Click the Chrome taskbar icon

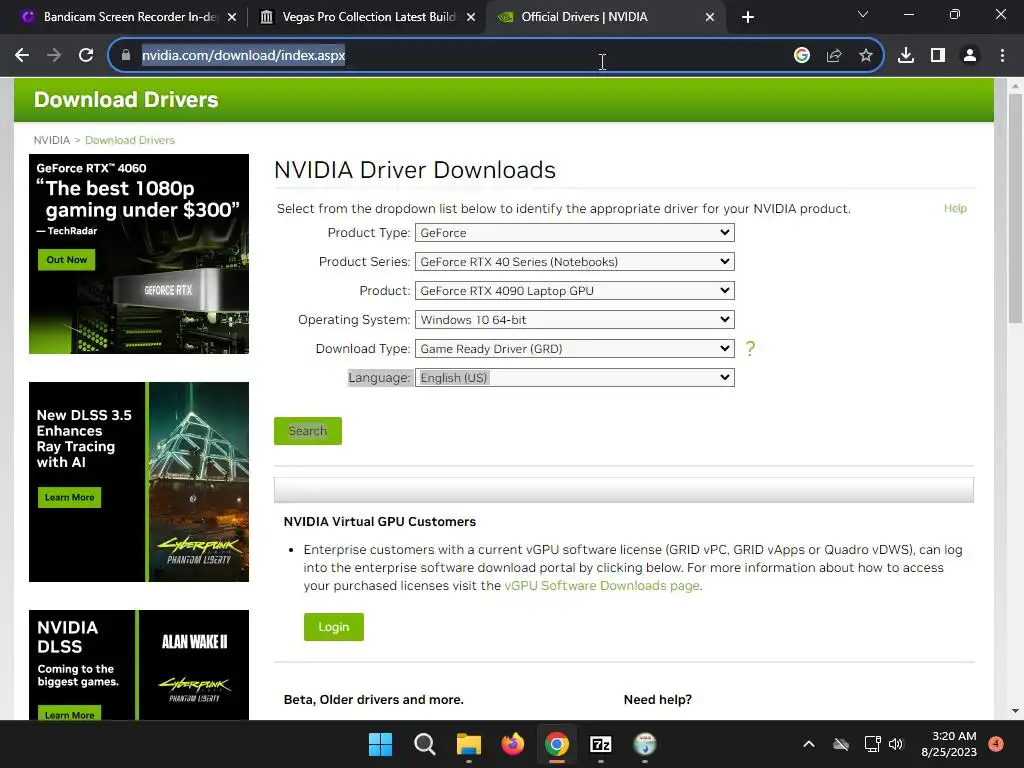click(556, 744)
